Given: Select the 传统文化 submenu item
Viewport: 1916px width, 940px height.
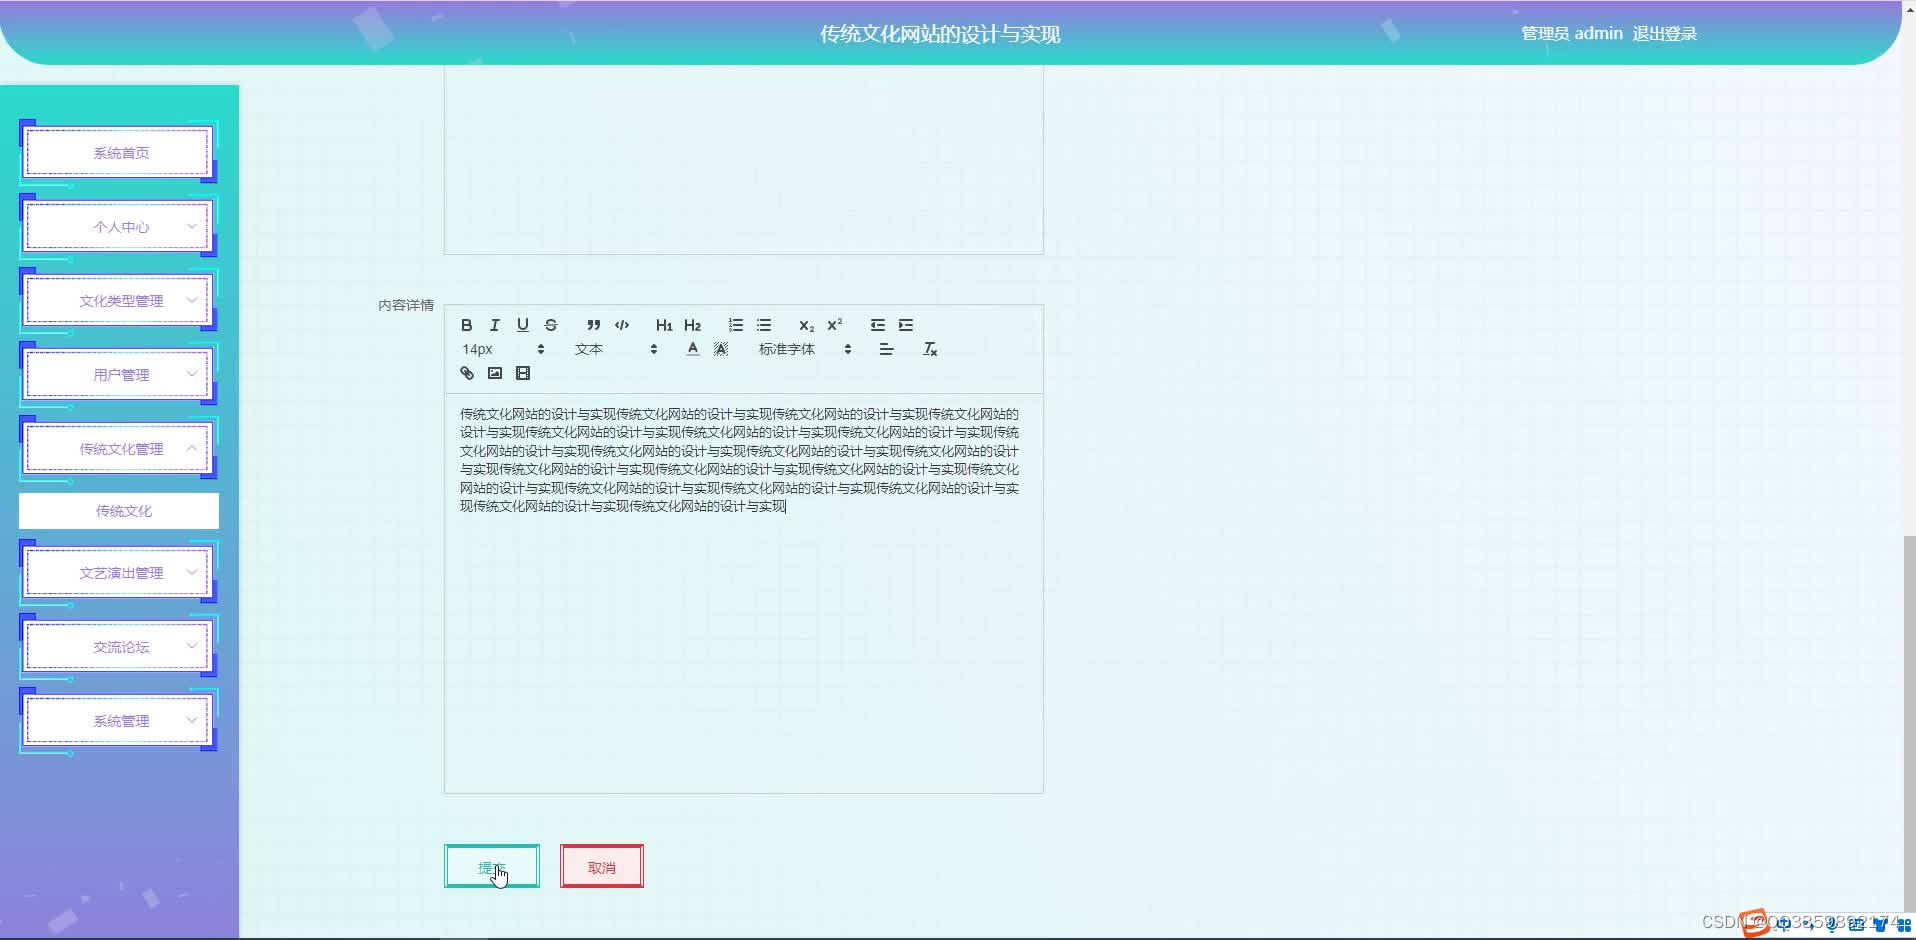Looking at the screenshot, I should coord(119,511).
